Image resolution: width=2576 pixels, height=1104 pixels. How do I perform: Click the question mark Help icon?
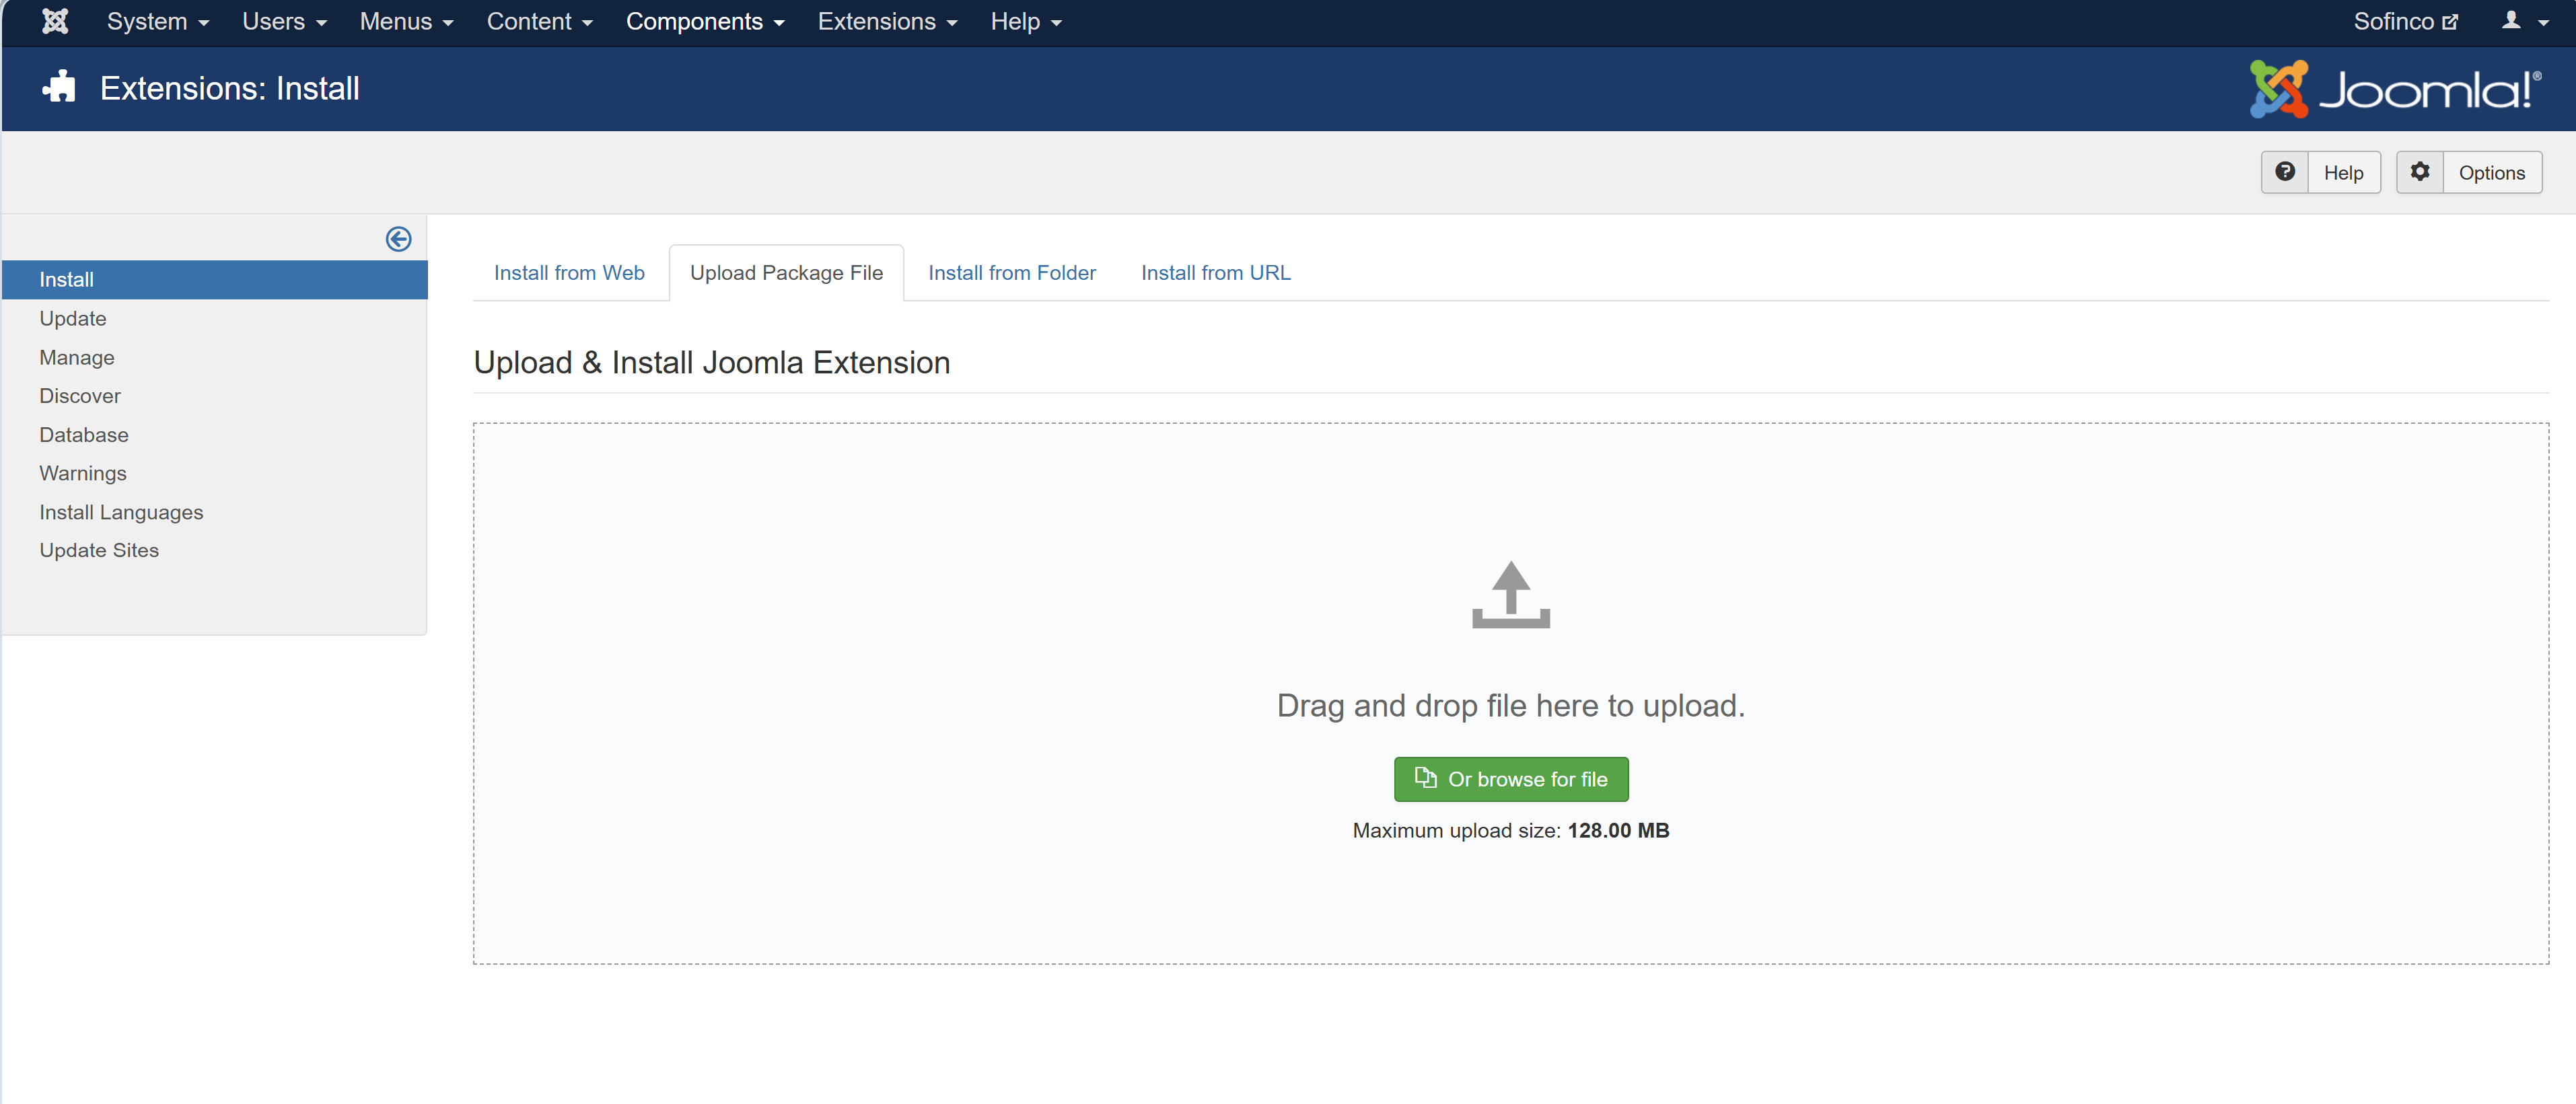[x=2284, y=172]
